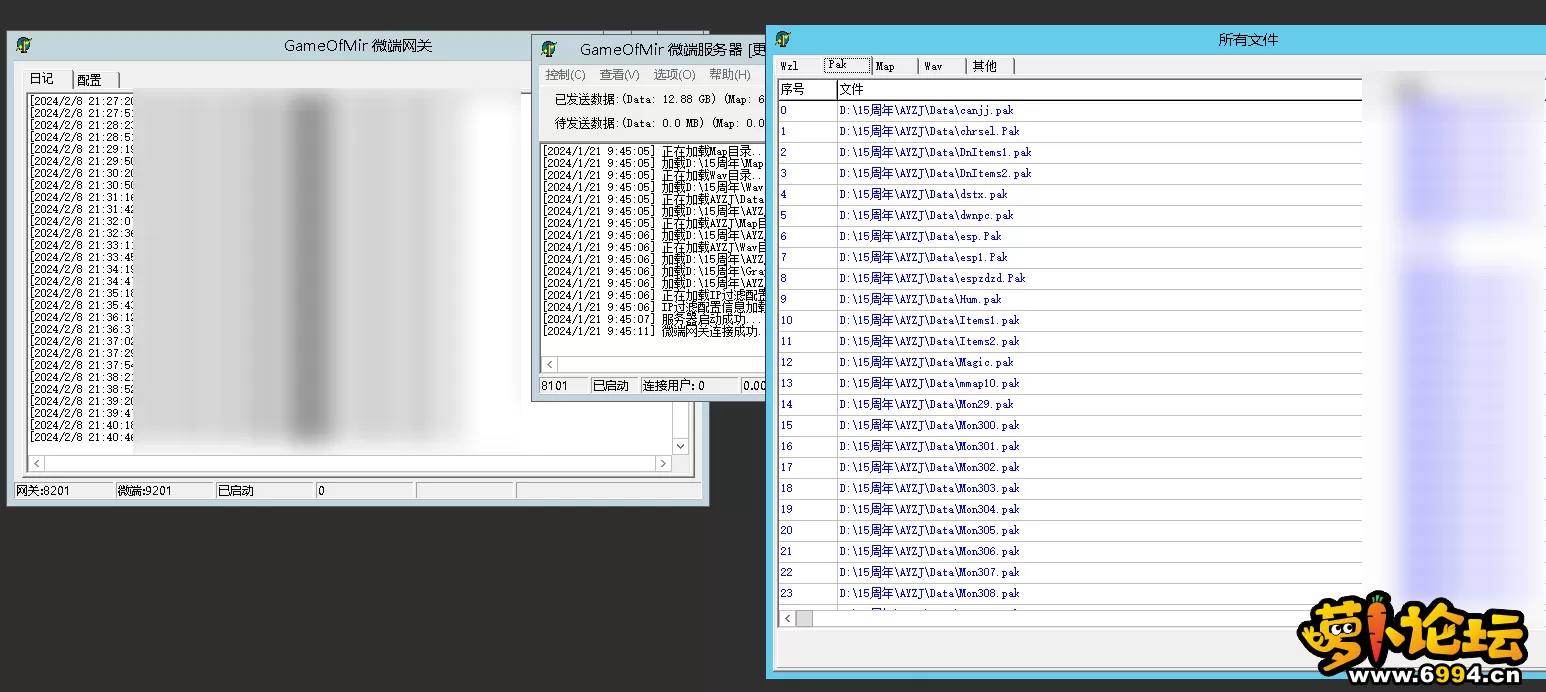Image resolution: width=1546 pixels, height=692 pixels.
Task: Open the 查看(V) menu
Action: coord(619,75)
